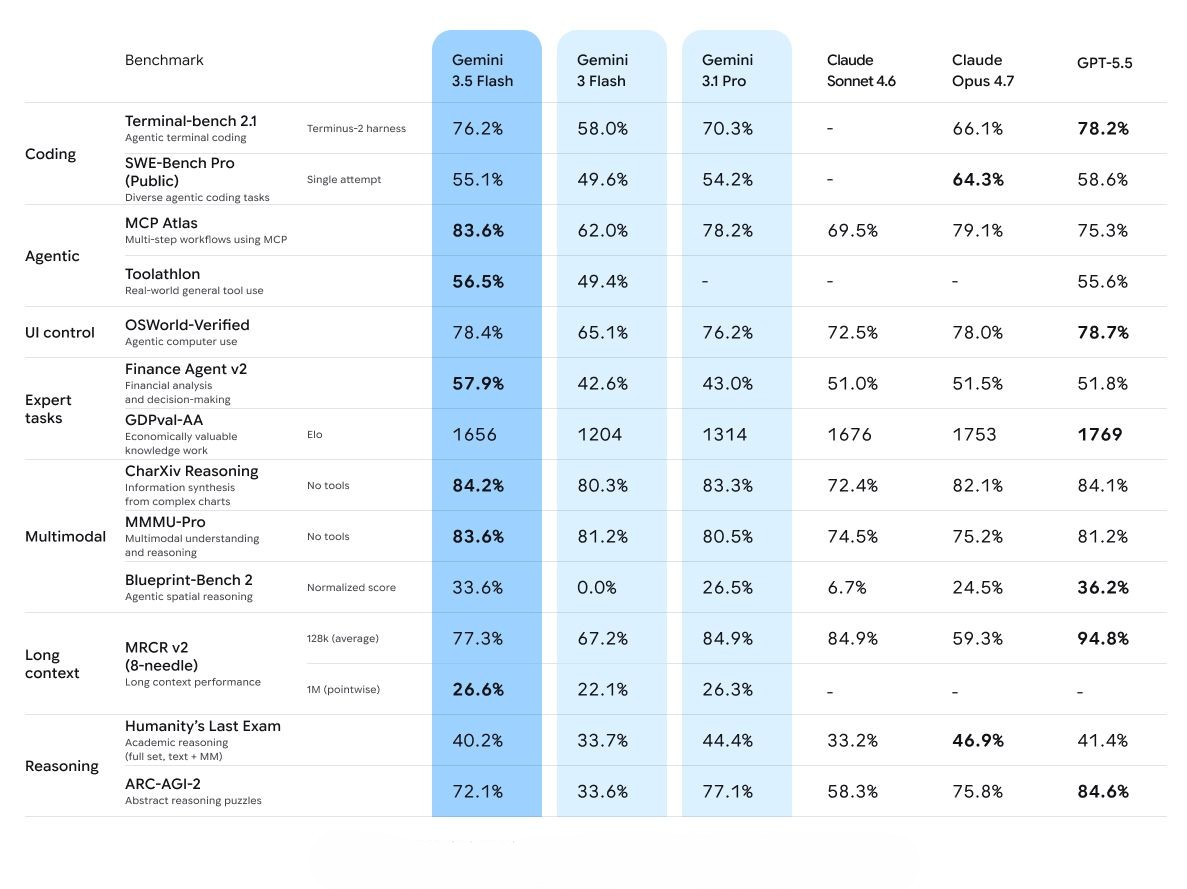Viewport: 1187px width, 889px height.
Task: Click GPT-5.5's 1769 GDPval-AA score
Action: click(1100, 435)
